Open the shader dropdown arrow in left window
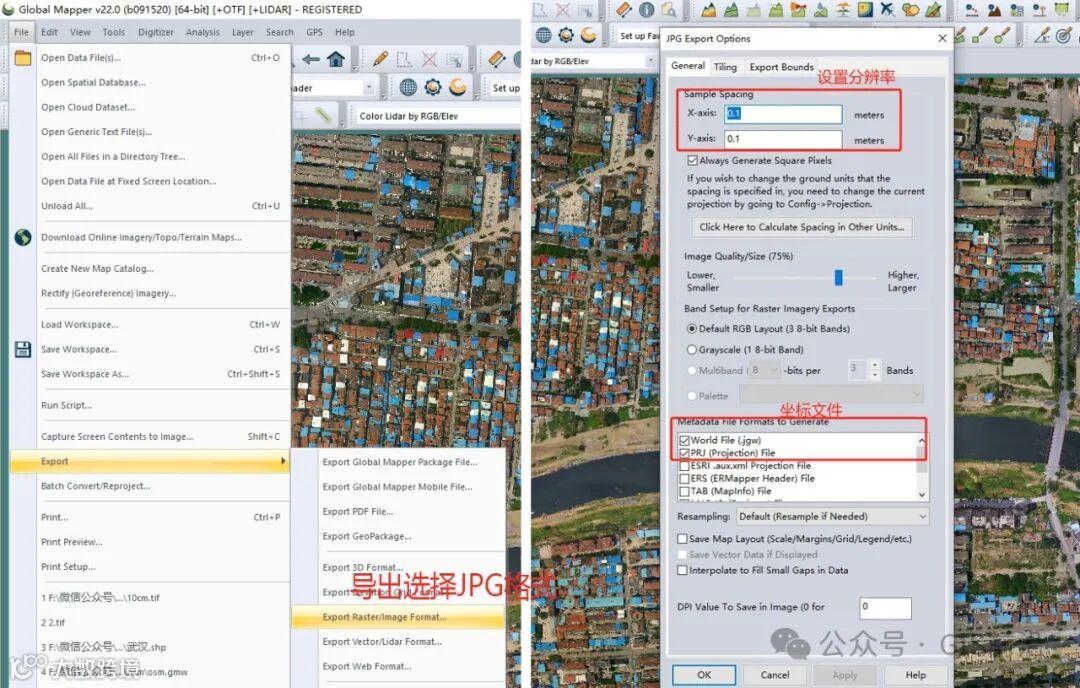This screenshot has width=1080, height=688. pos(369,87)
